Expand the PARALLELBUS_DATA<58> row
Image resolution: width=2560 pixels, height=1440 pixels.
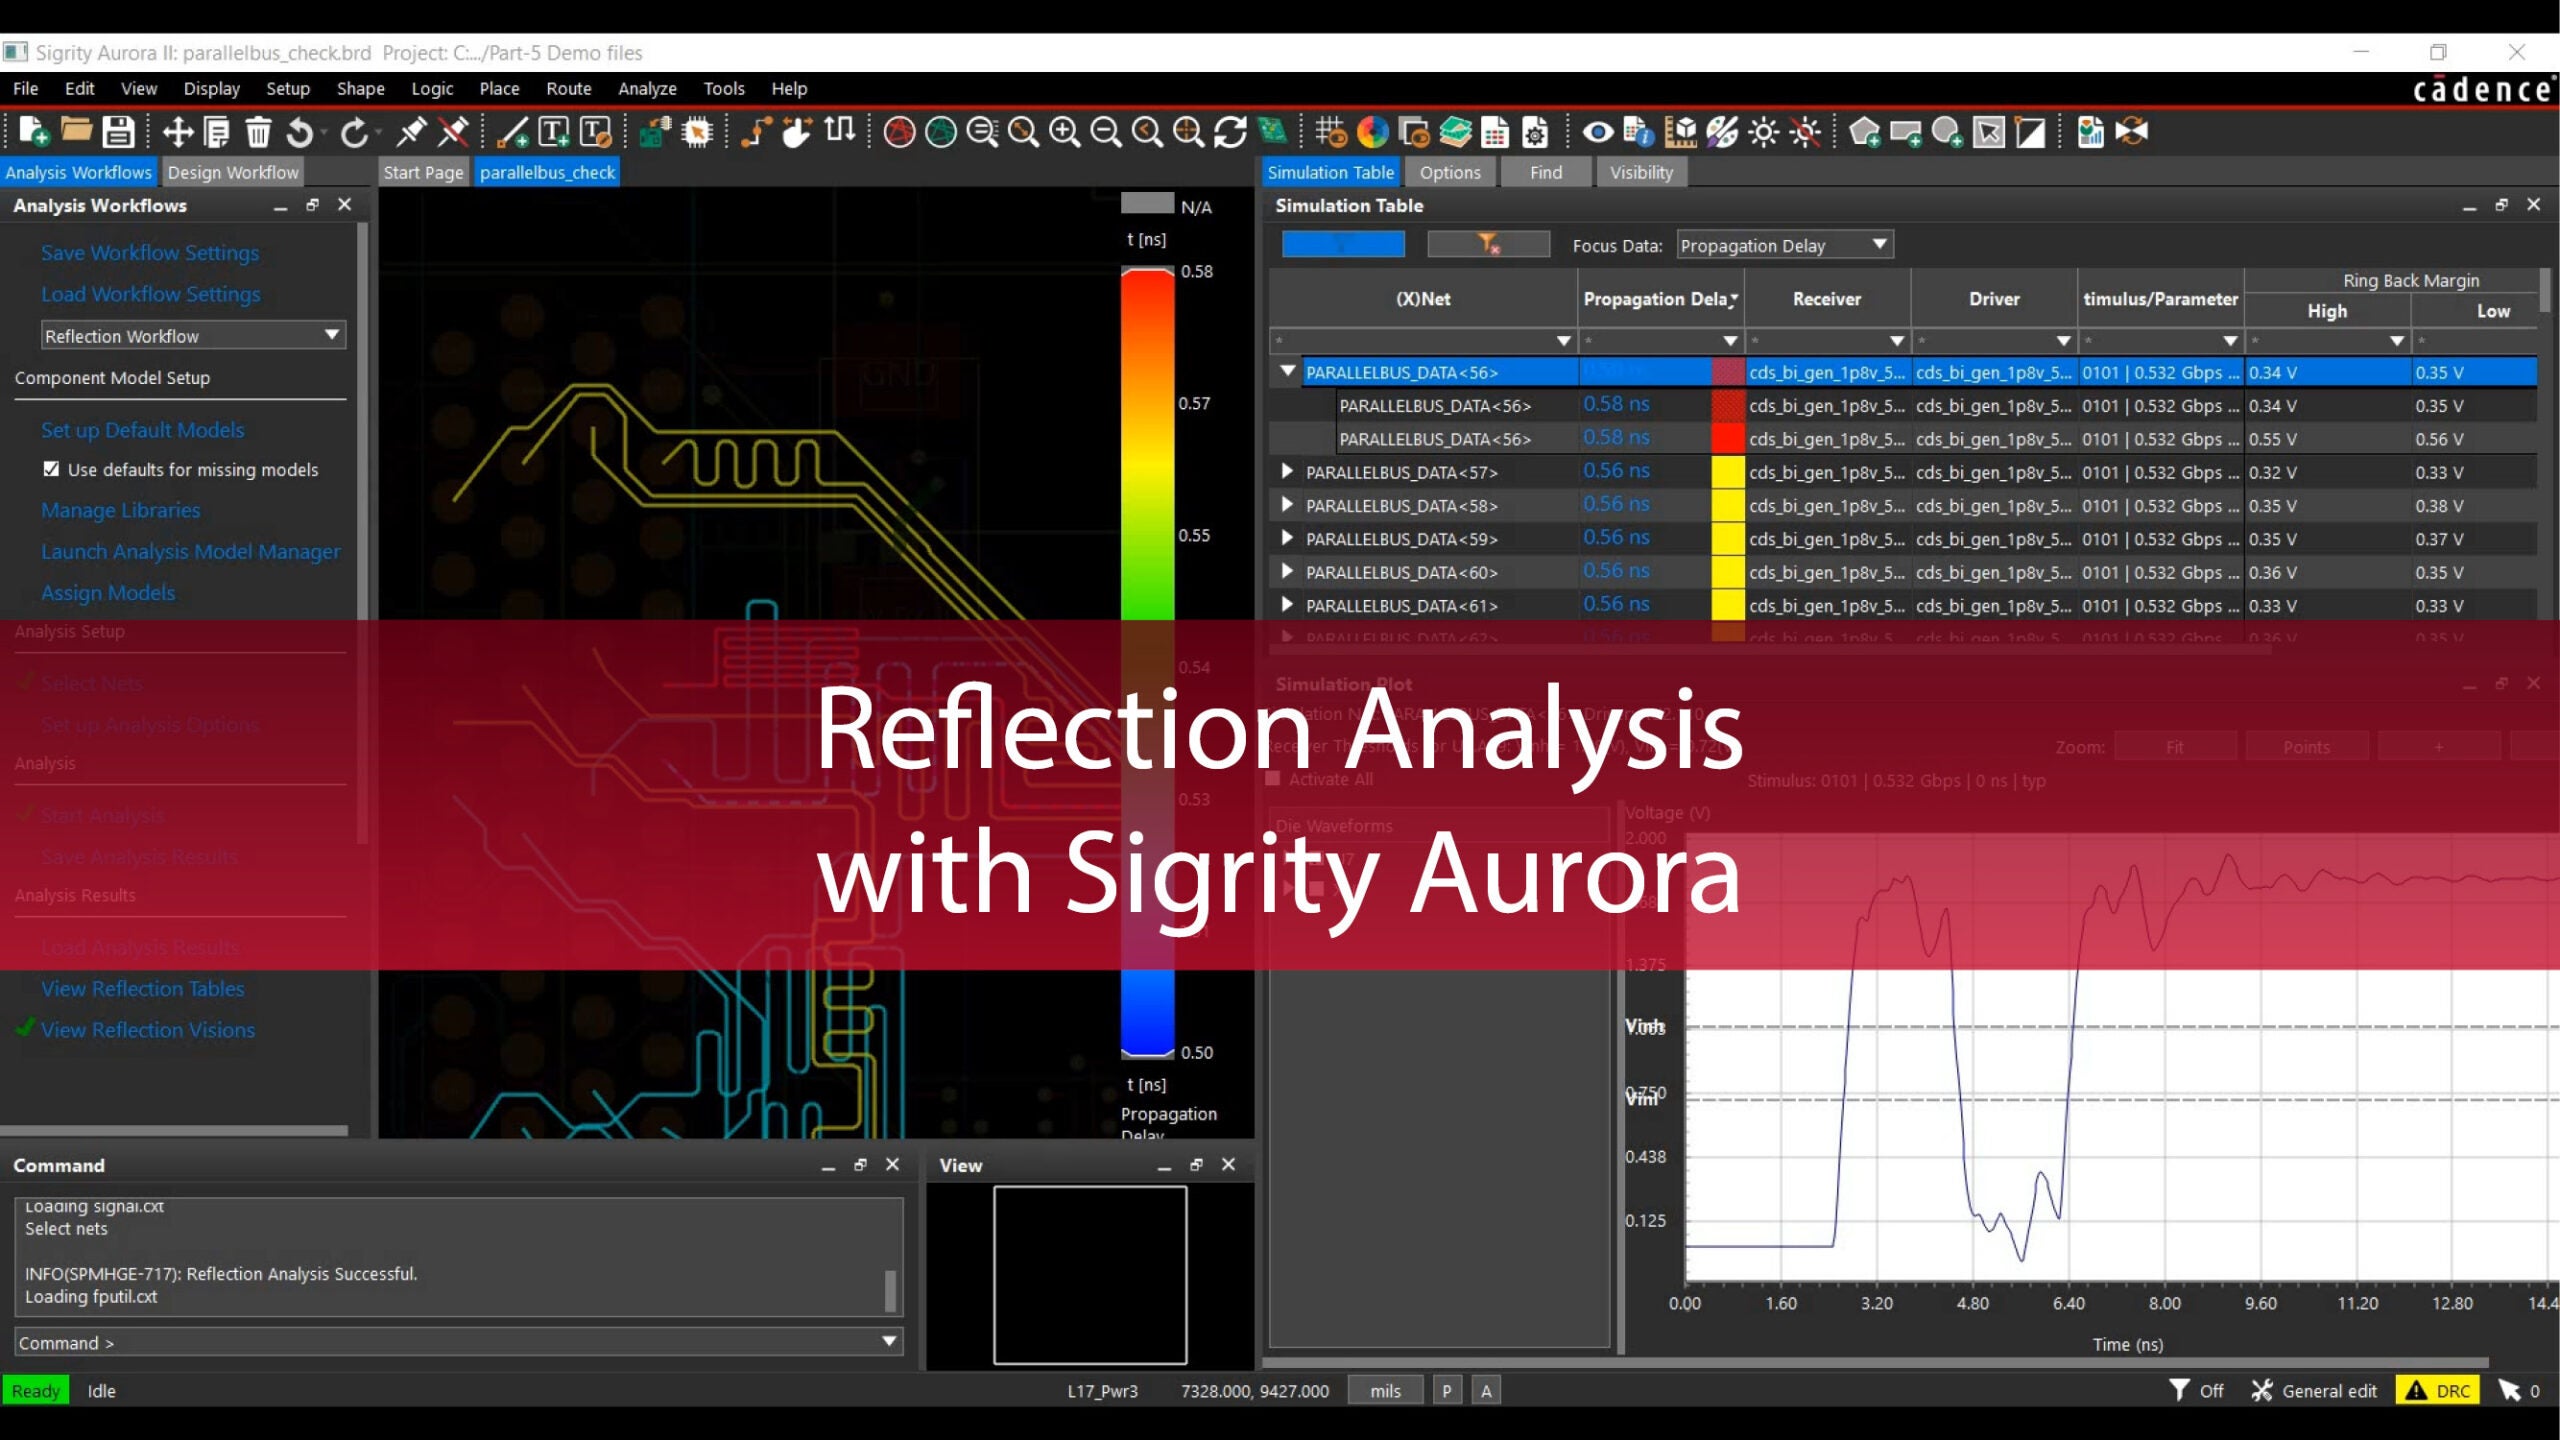click(1287, 504)
